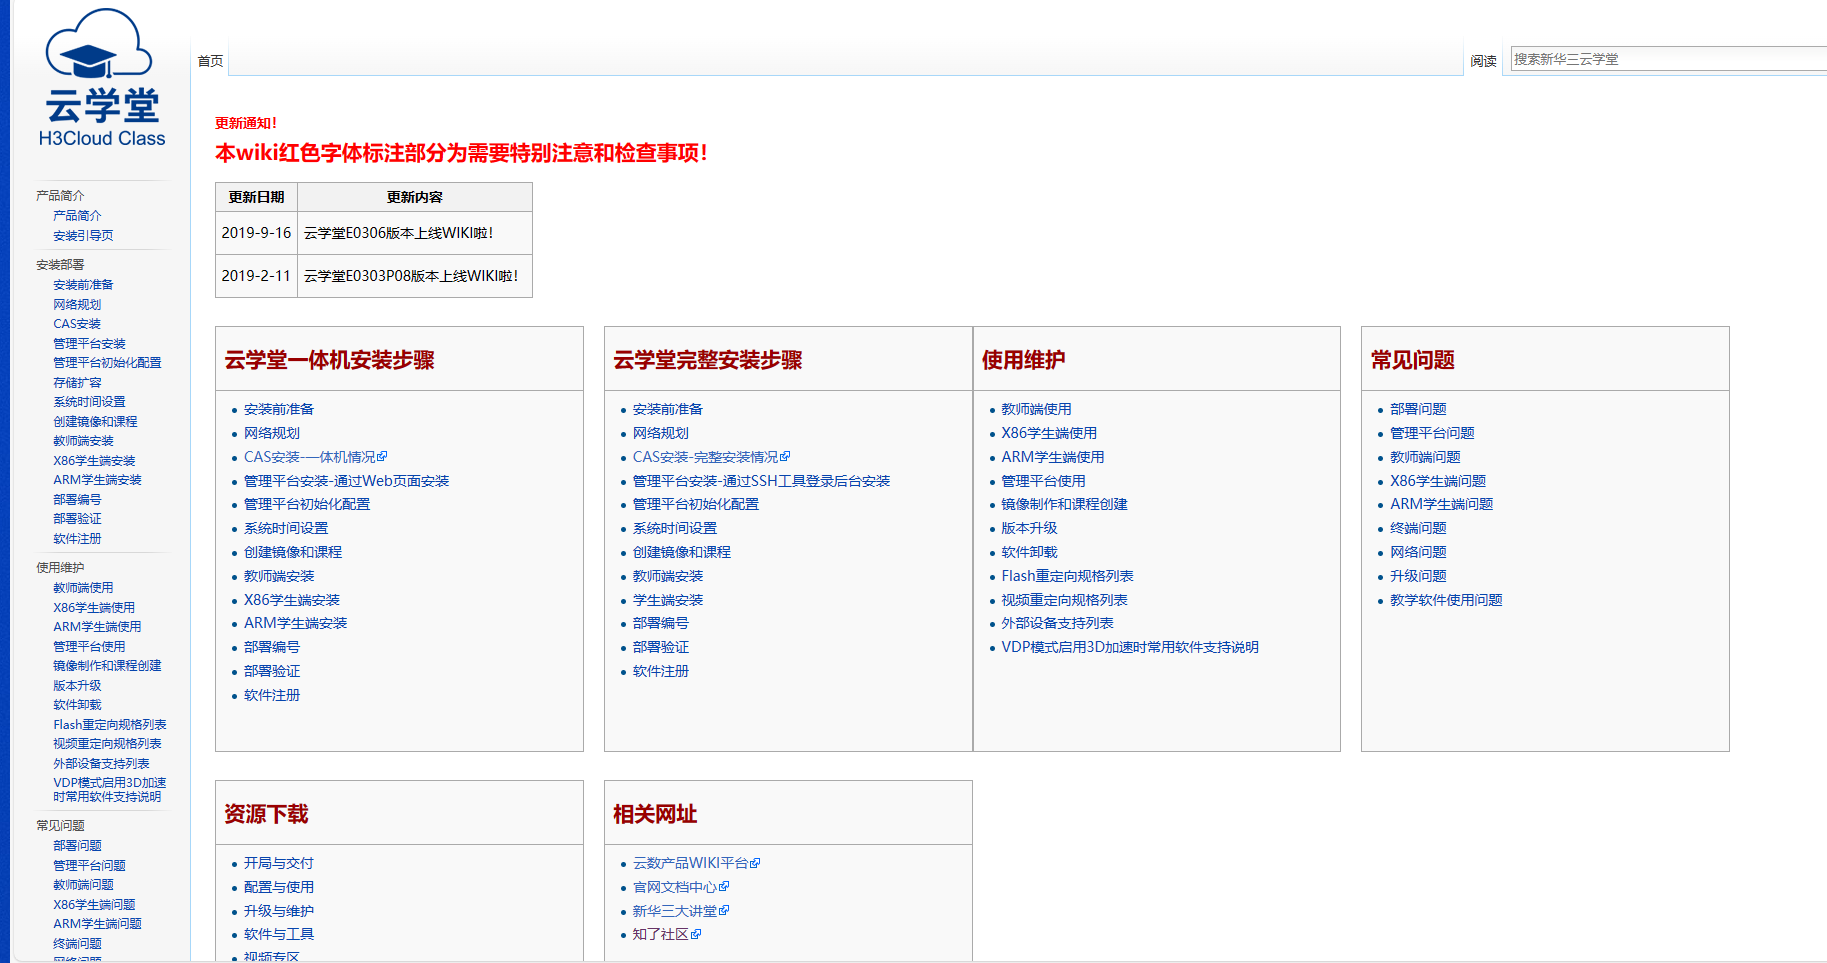Screen dimensions: 1827x963
Task: Focus the 搜索新华三云学堂 search field
Action: (1668, 59)
